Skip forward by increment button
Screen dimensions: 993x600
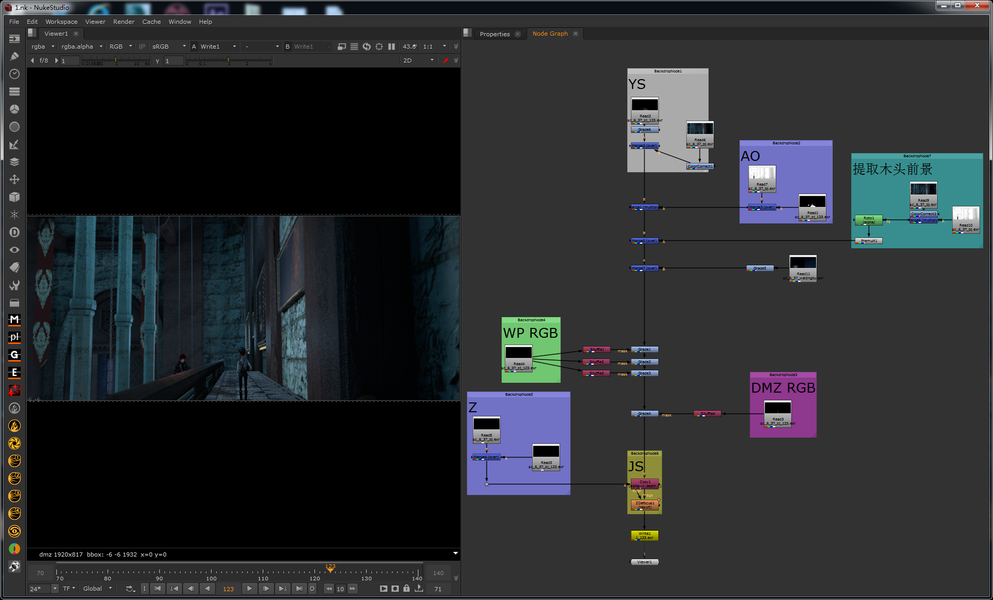coord(352,589)
